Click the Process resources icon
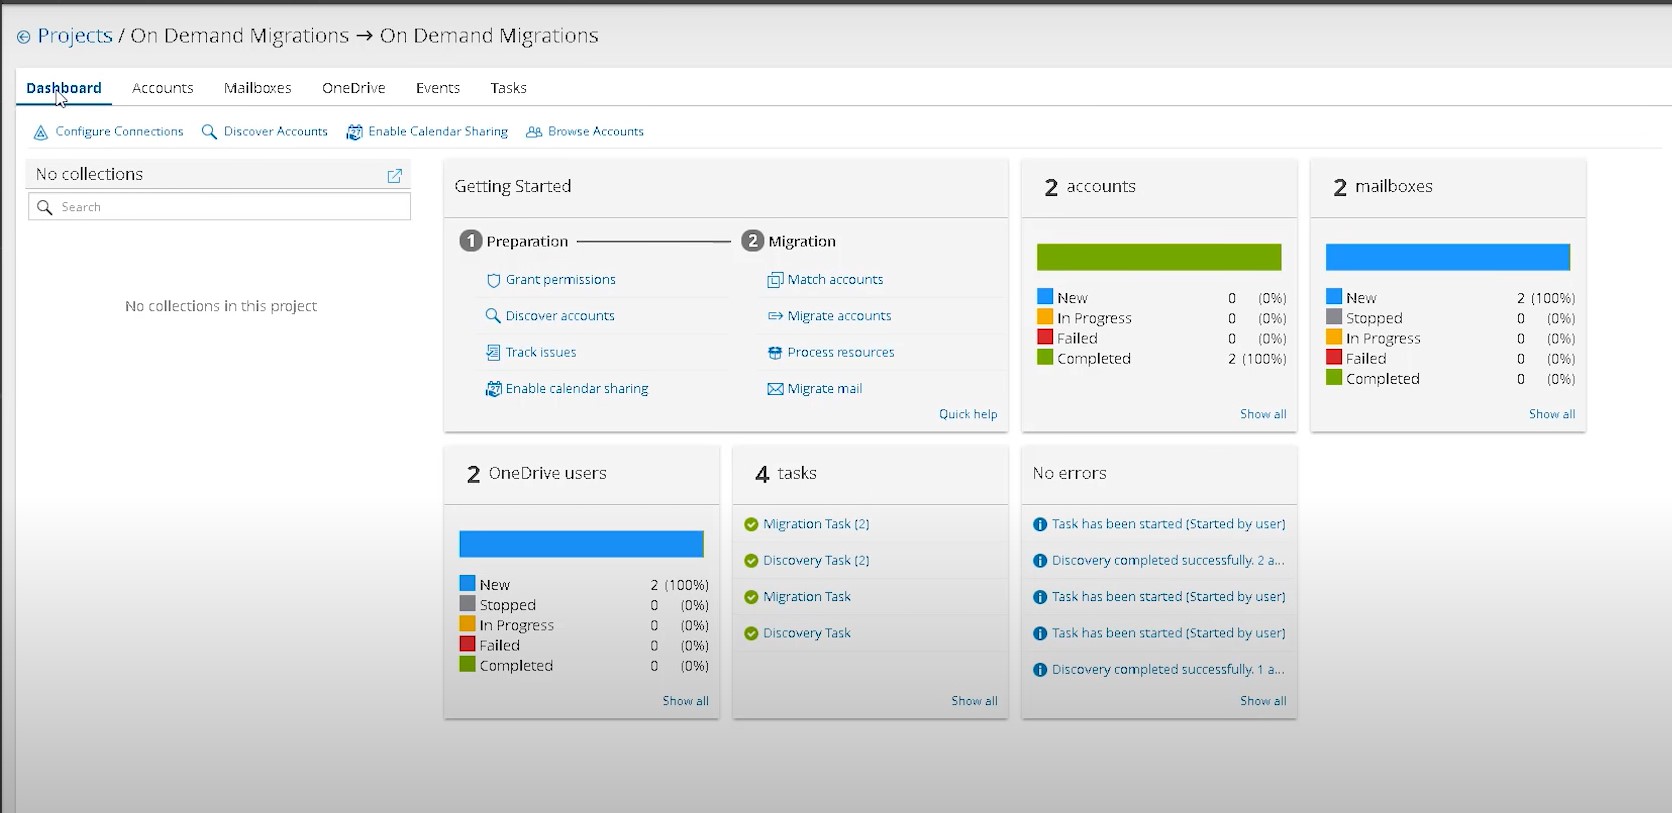The height and width of the screenshot is (813, 1672). (775, 353)
